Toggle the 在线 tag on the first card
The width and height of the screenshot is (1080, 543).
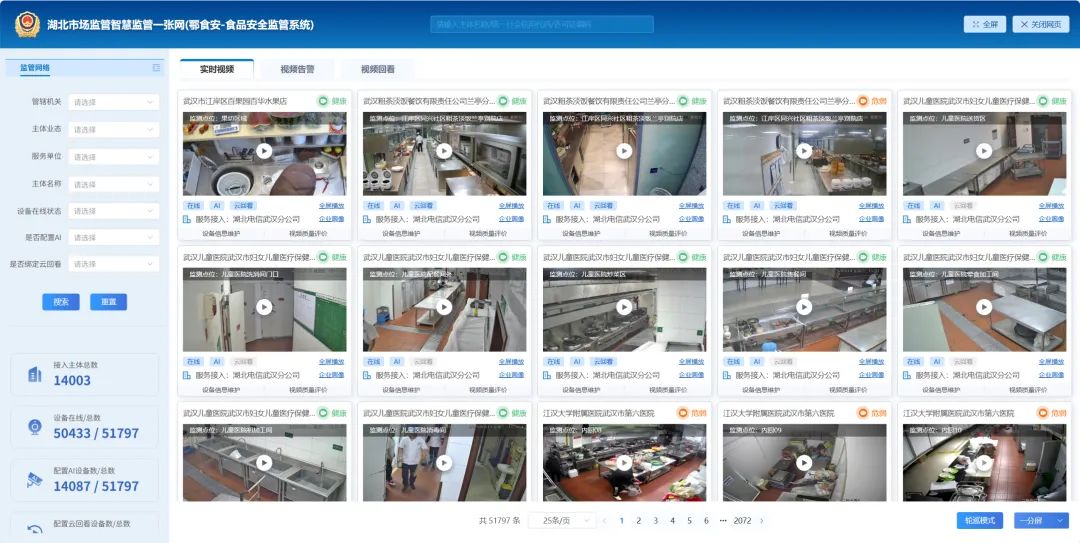[193, 205]
